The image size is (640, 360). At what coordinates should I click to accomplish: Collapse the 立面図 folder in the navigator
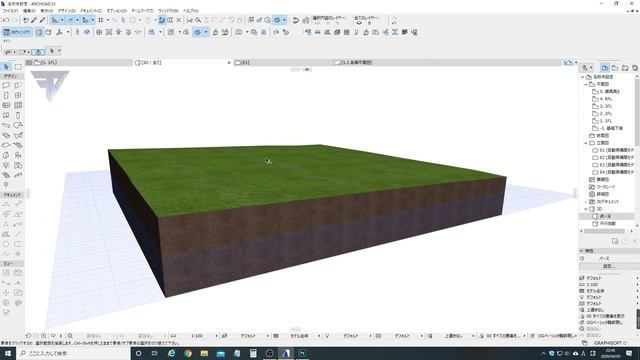[586, 143]
